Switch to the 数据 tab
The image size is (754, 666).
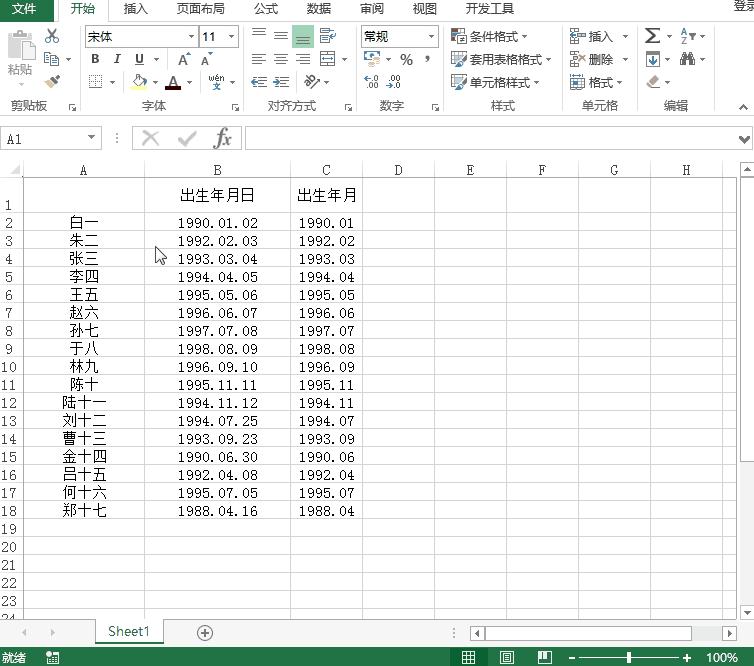tap(318, 9)
